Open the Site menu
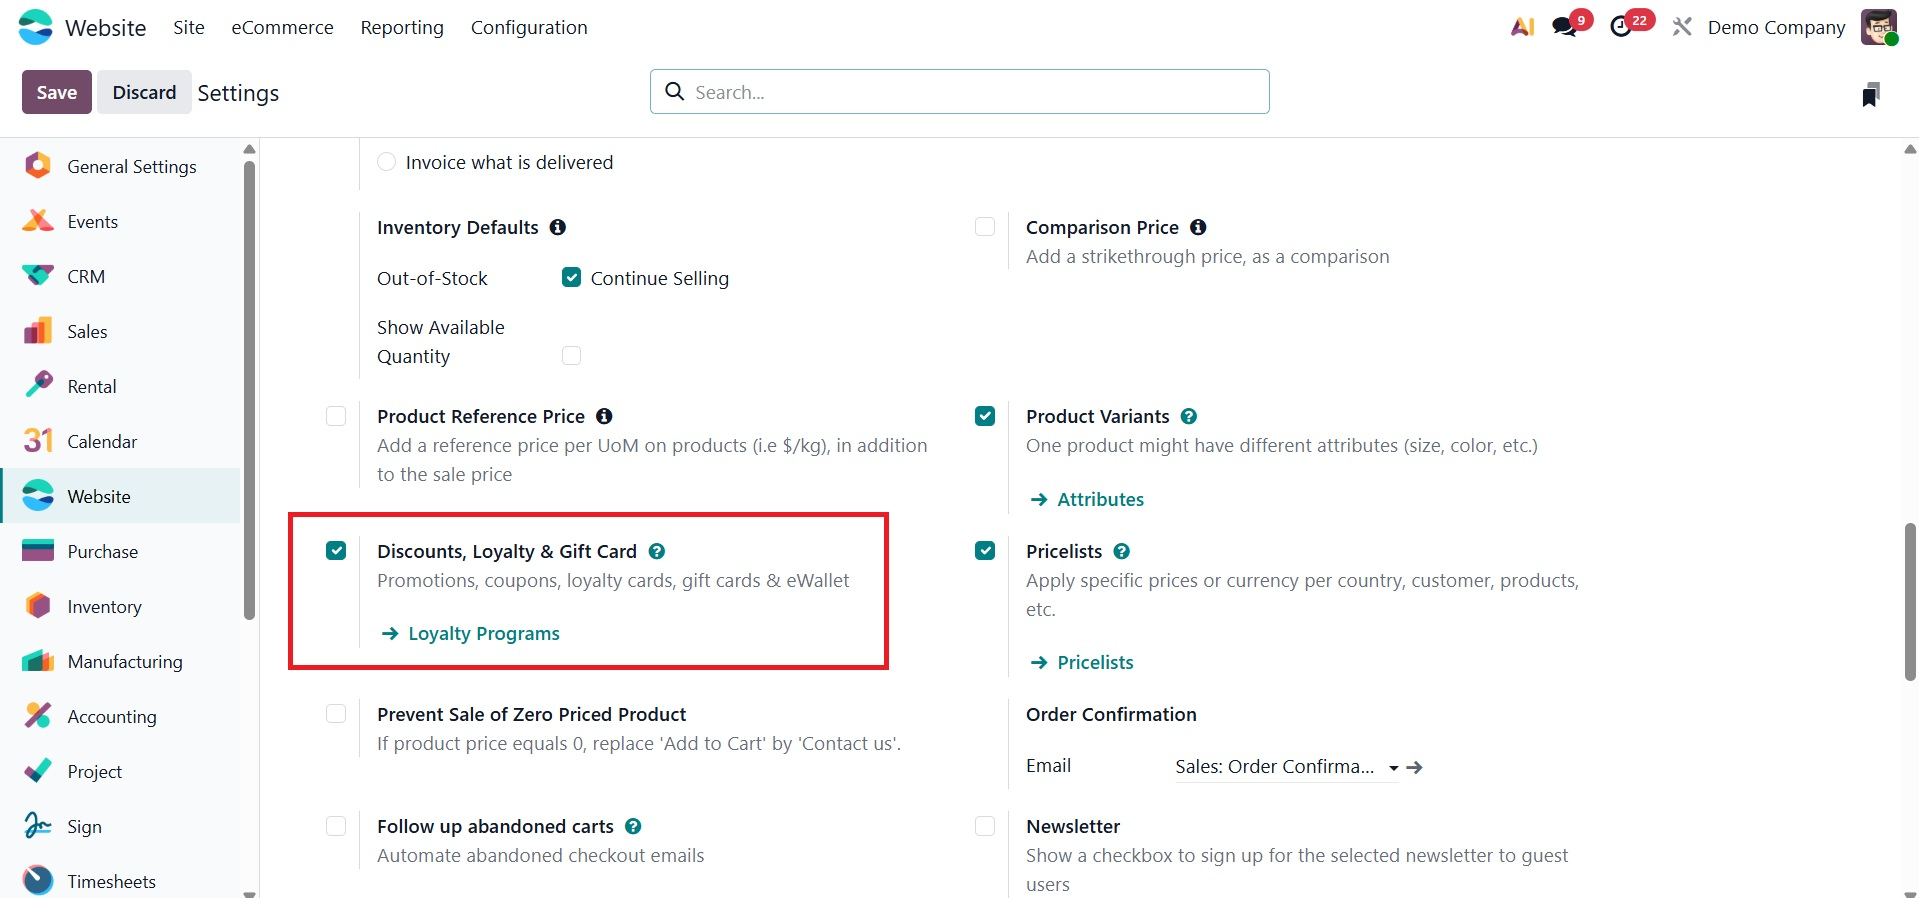Image resolution: width=1919 pixels, height=898 pixels. [189, 27]
